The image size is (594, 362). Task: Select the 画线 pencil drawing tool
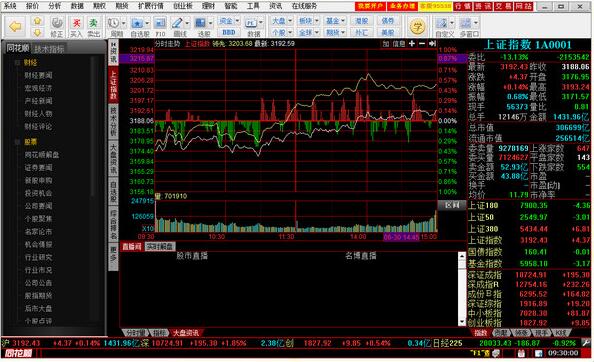pyautogui.click(x=177, y=24)
